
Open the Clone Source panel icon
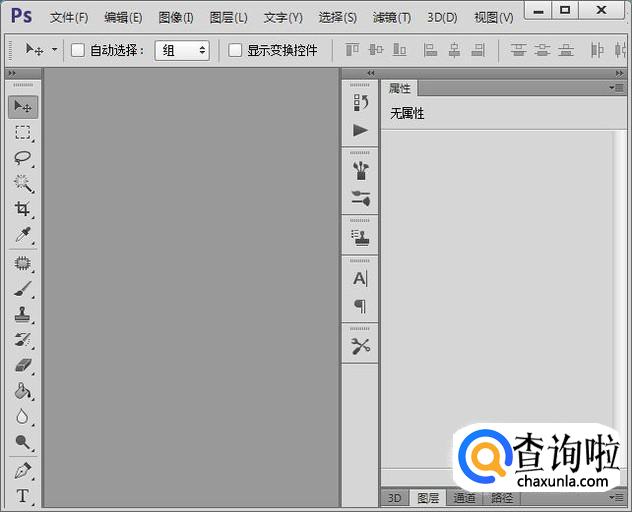coord(360,238)
